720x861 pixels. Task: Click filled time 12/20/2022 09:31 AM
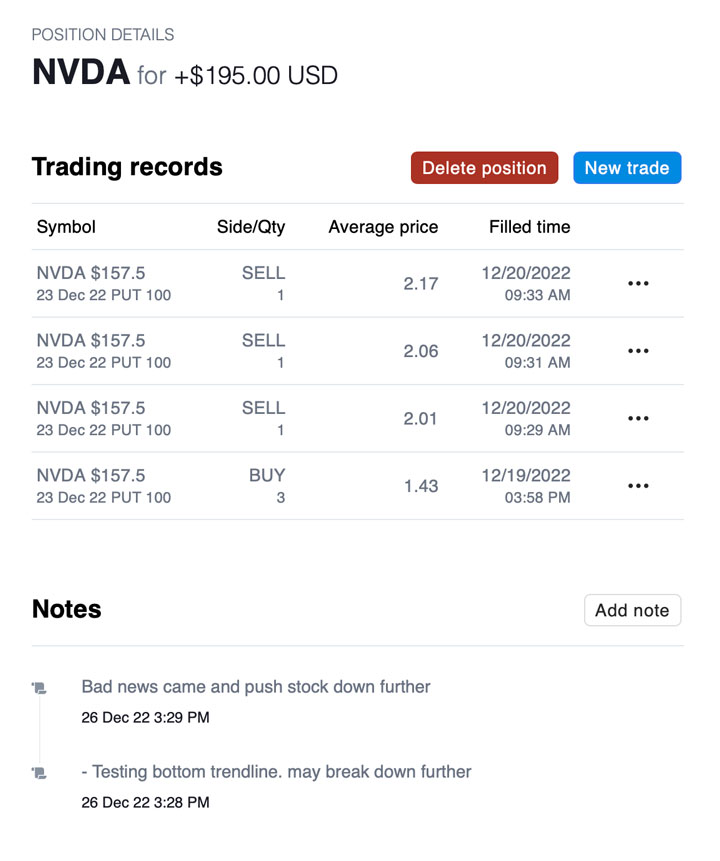(526, 351)
